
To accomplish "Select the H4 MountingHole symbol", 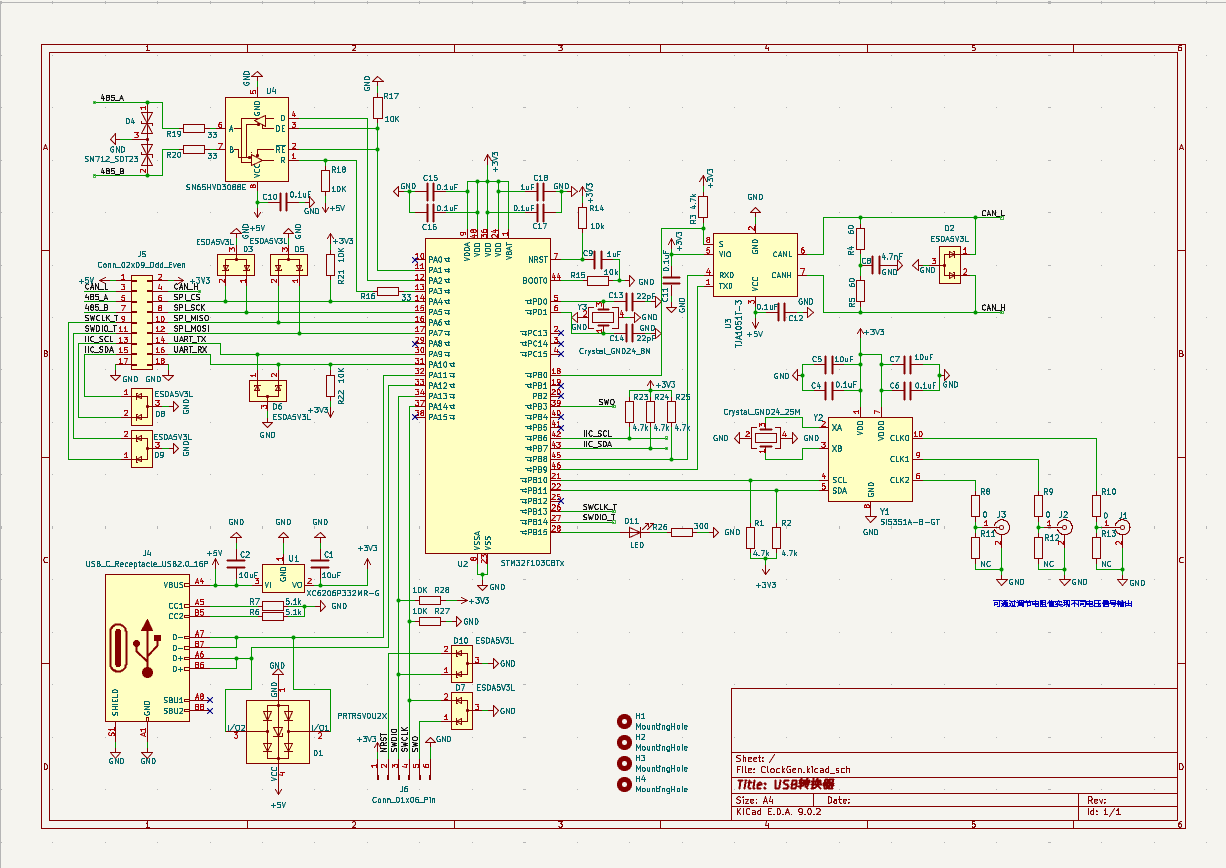I will coord(626,784).
